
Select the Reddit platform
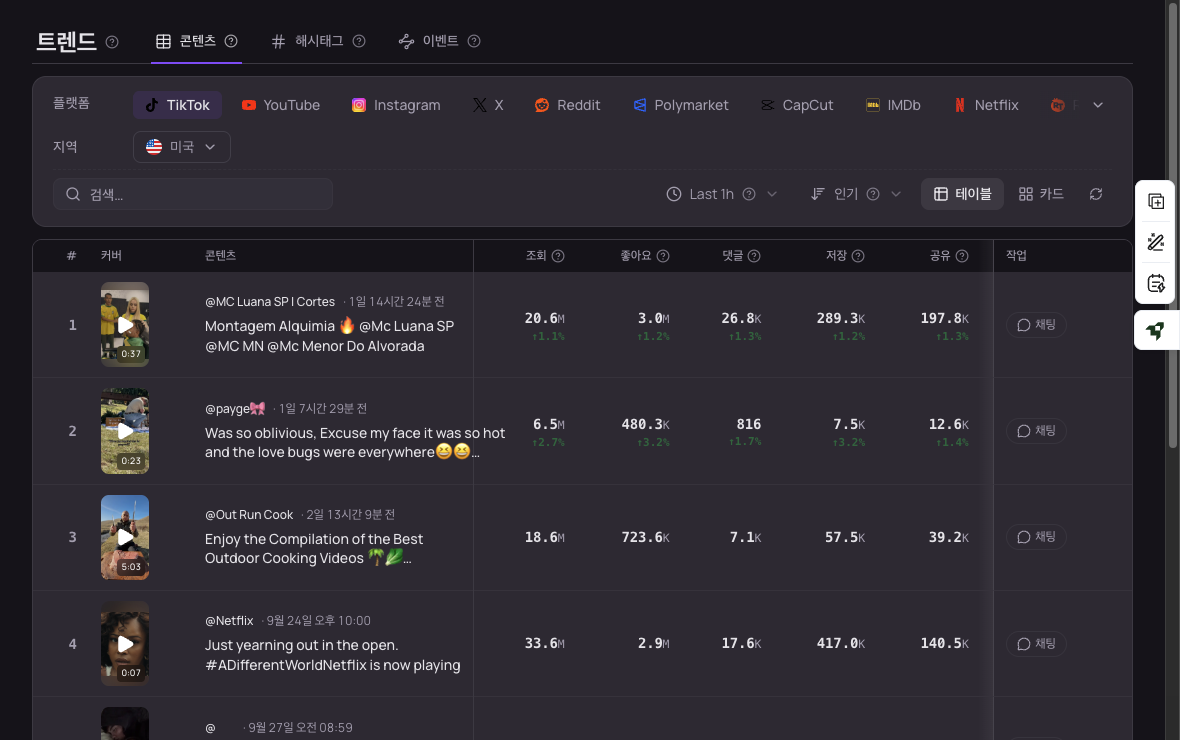(x=567, y=105)
